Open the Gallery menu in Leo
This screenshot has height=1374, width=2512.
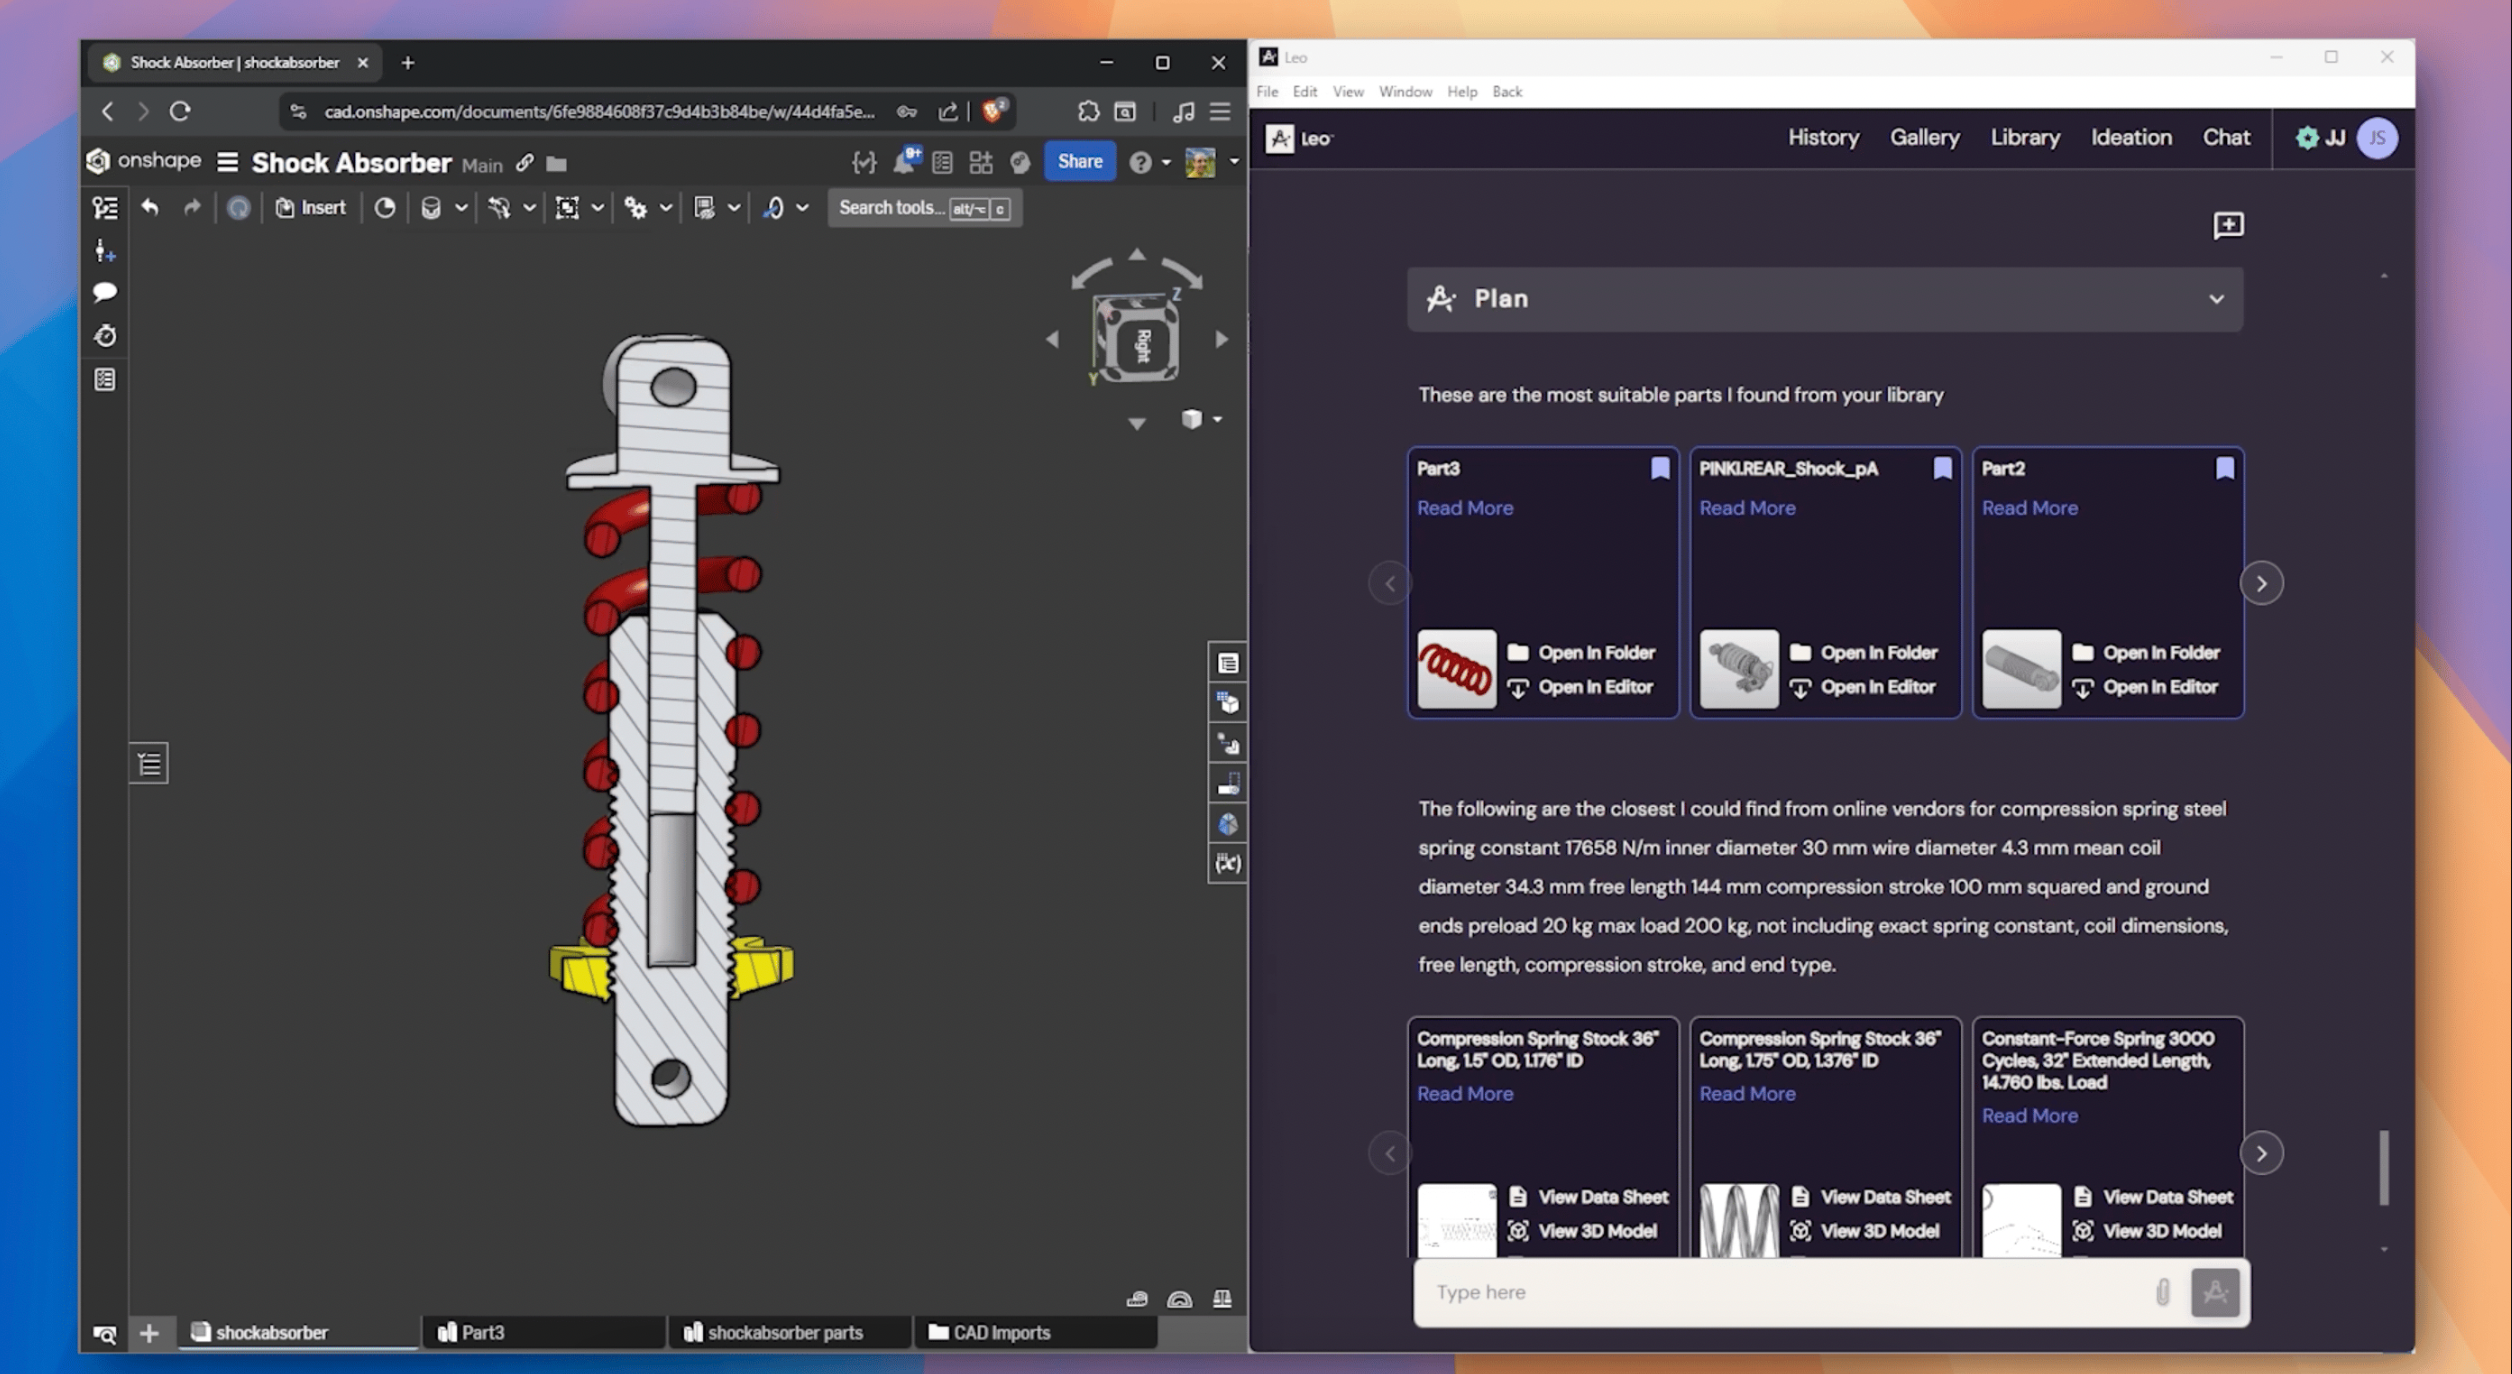pos(1925,137)
